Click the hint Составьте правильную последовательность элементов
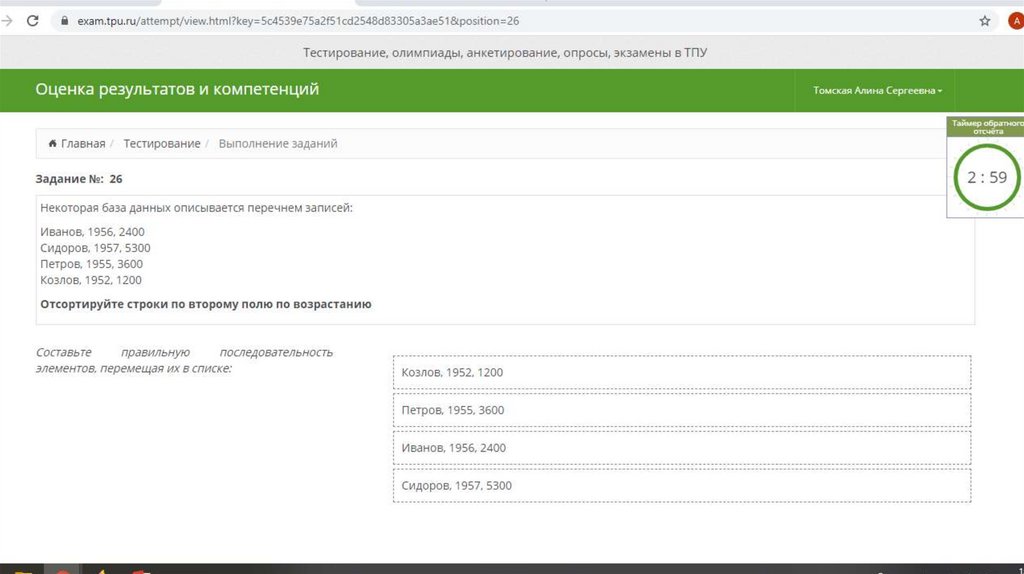The height and width of the screenshot is (574, 1024). 184,360
